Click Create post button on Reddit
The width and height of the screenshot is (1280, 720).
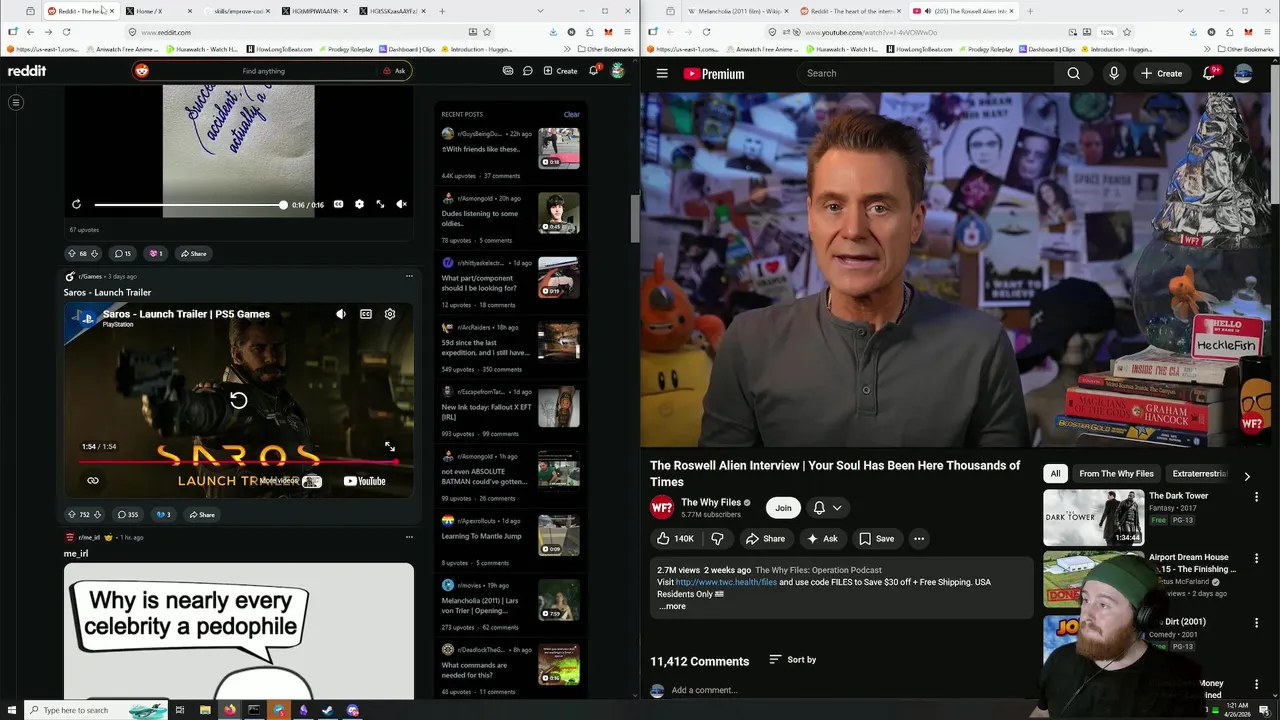(560, 71)
